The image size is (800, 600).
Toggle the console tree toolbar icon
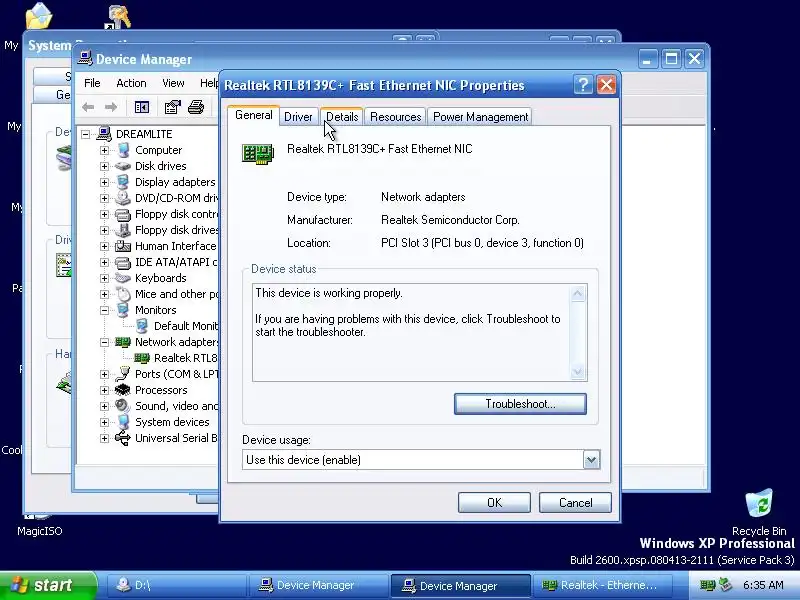(142, 107)
